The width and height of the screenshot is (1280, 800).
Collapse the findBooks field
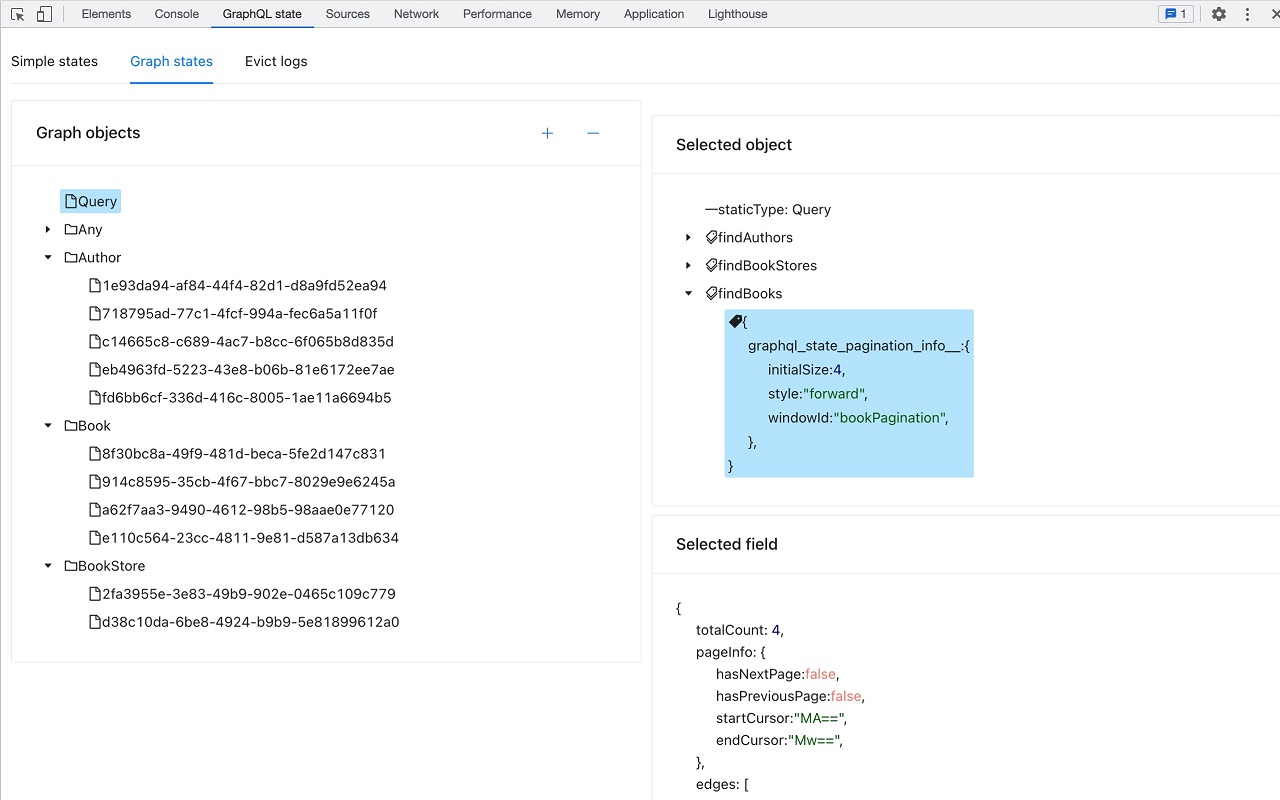[688, 294]
